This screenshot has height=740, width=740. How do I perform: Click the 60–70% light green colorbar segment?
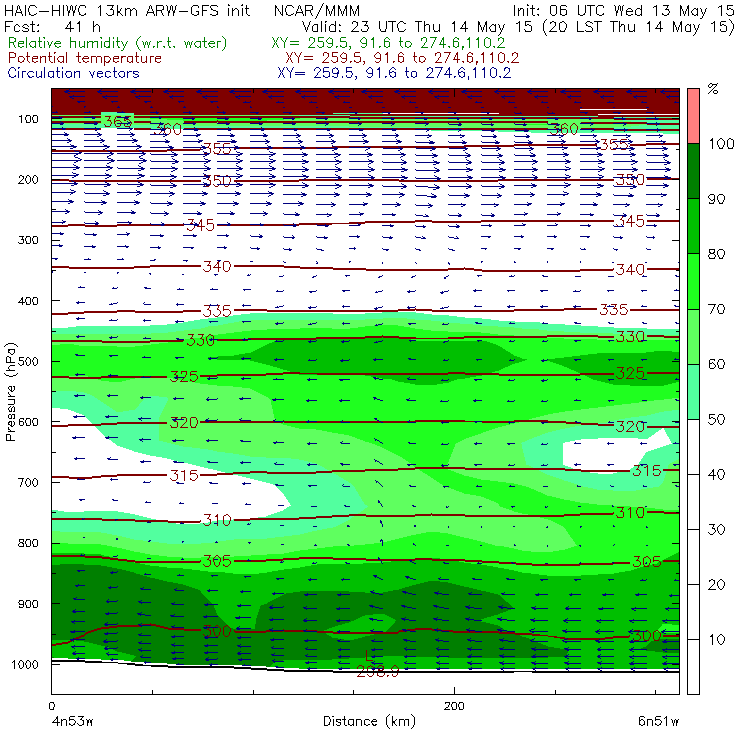(693, 336)
